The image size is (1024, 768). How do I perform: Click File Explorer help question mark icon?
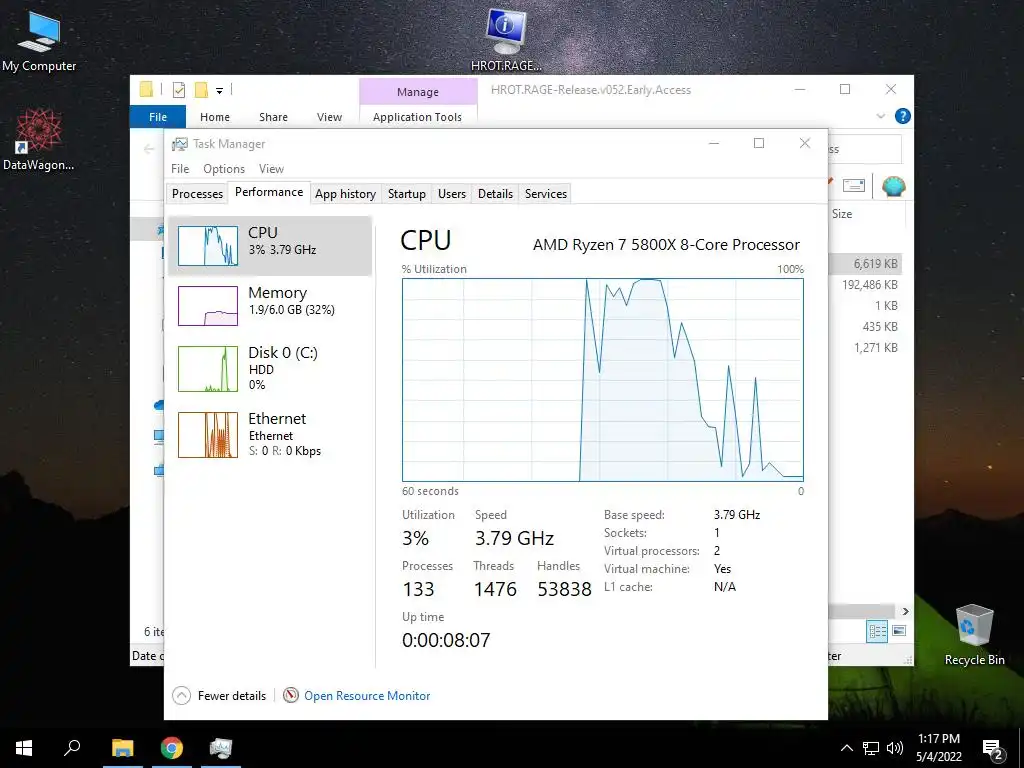(x=903, y=116)
